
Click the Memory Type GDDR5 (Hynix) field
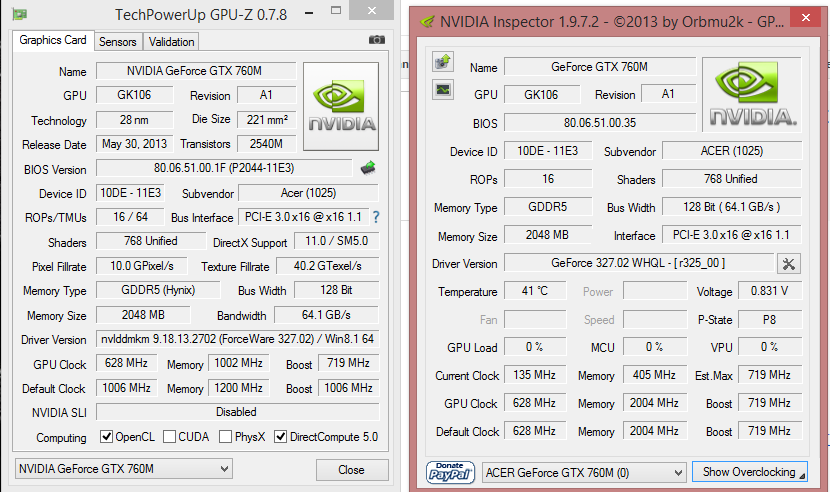pos(158,290)
